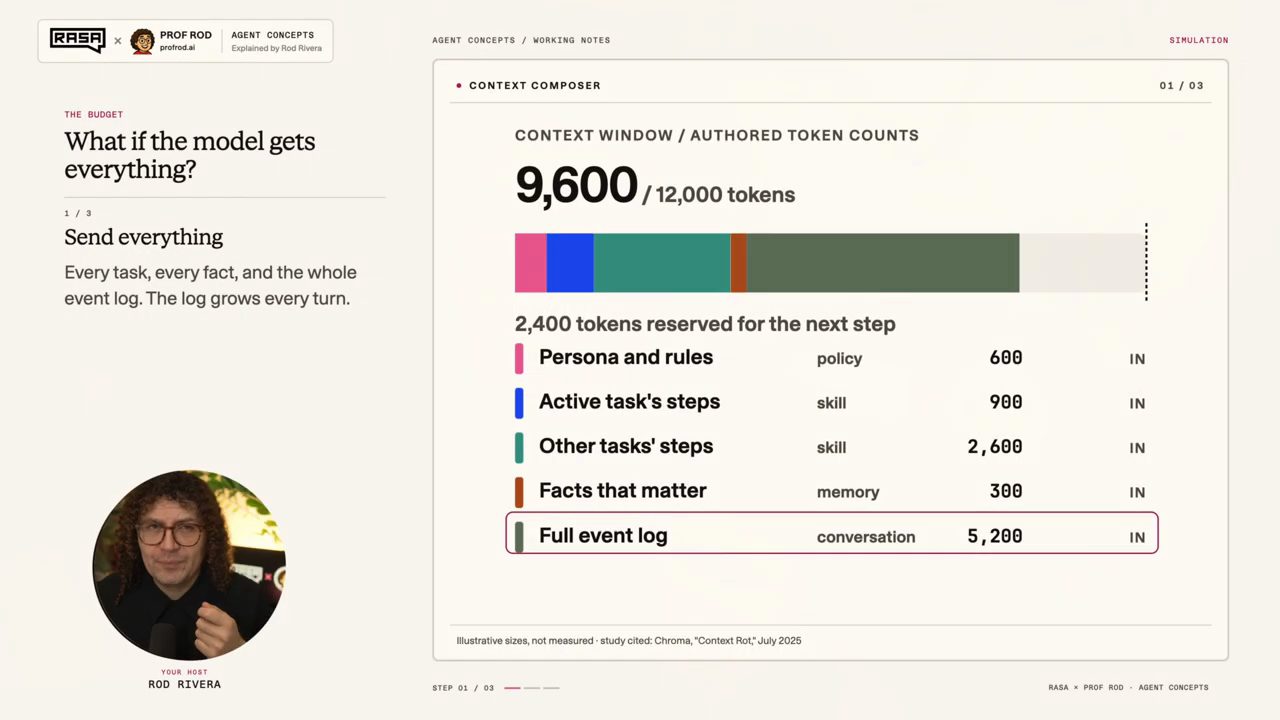The height and width of the screenshot is (720, 1280).
Task: Toggle the IN state for Other tasks' steps
Action: pos(1137,448)
